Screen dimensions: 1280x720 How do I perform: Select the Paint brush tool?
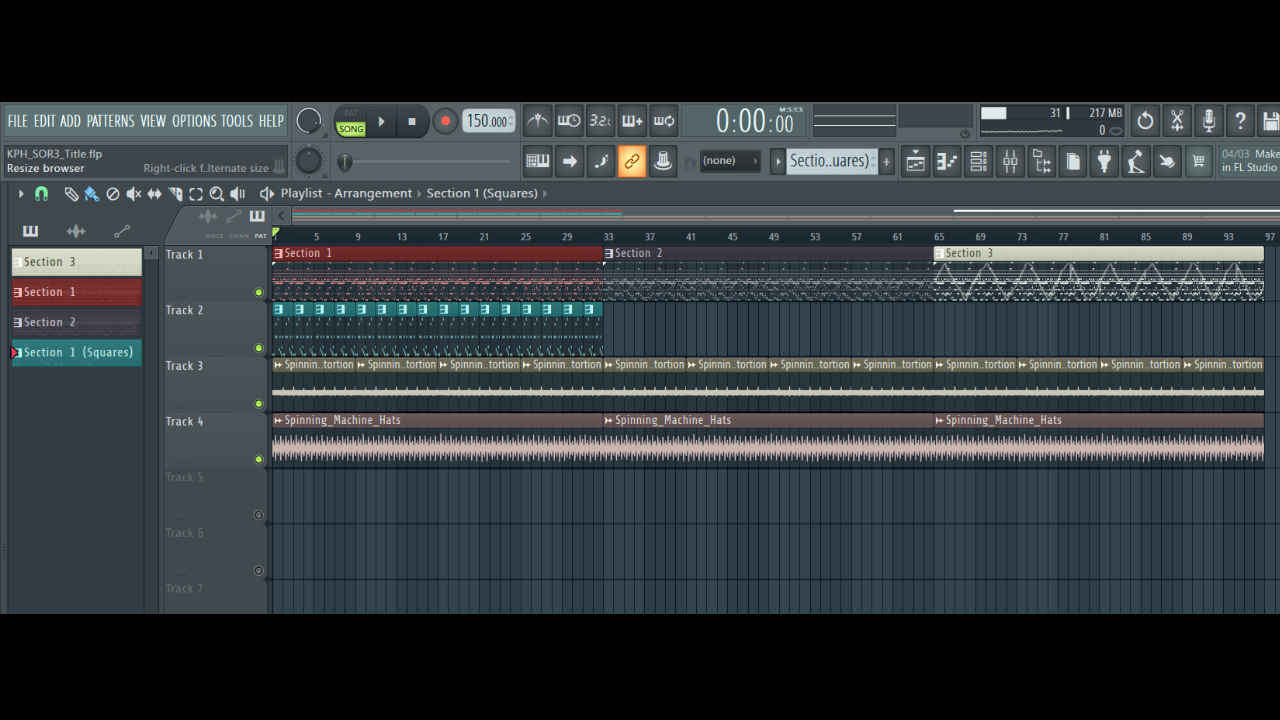point(92,194)
